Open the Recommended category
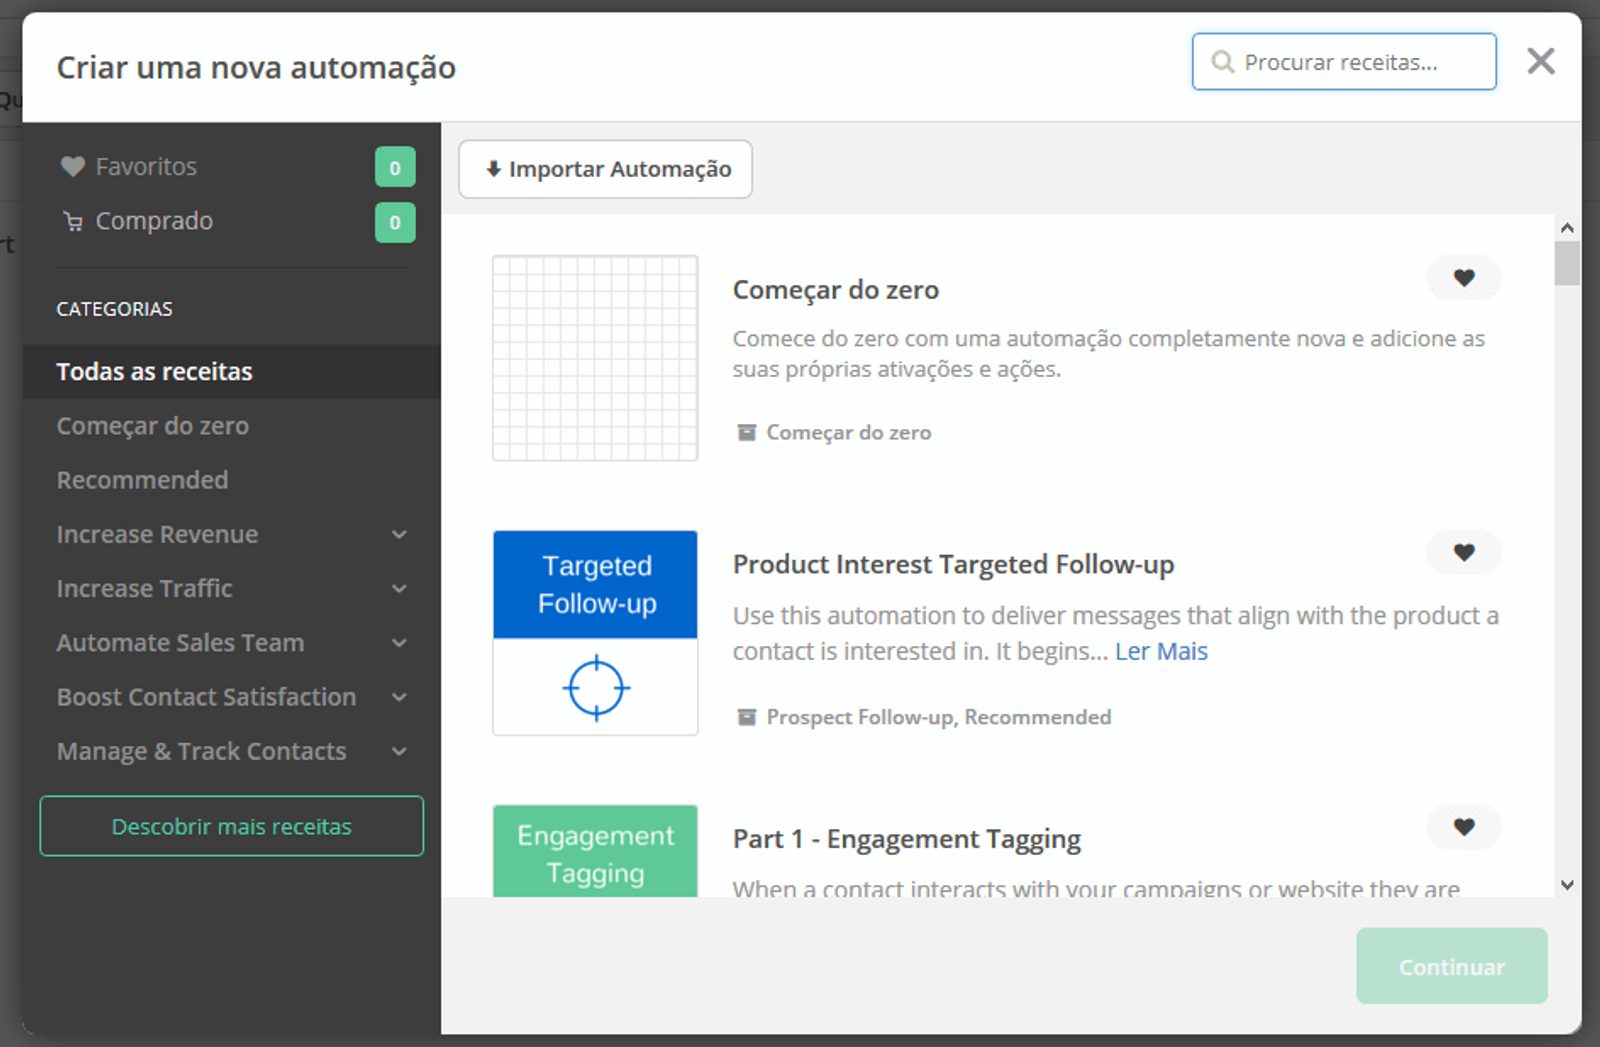Viewport: 1600px width, 1047px height. (142, 480)
